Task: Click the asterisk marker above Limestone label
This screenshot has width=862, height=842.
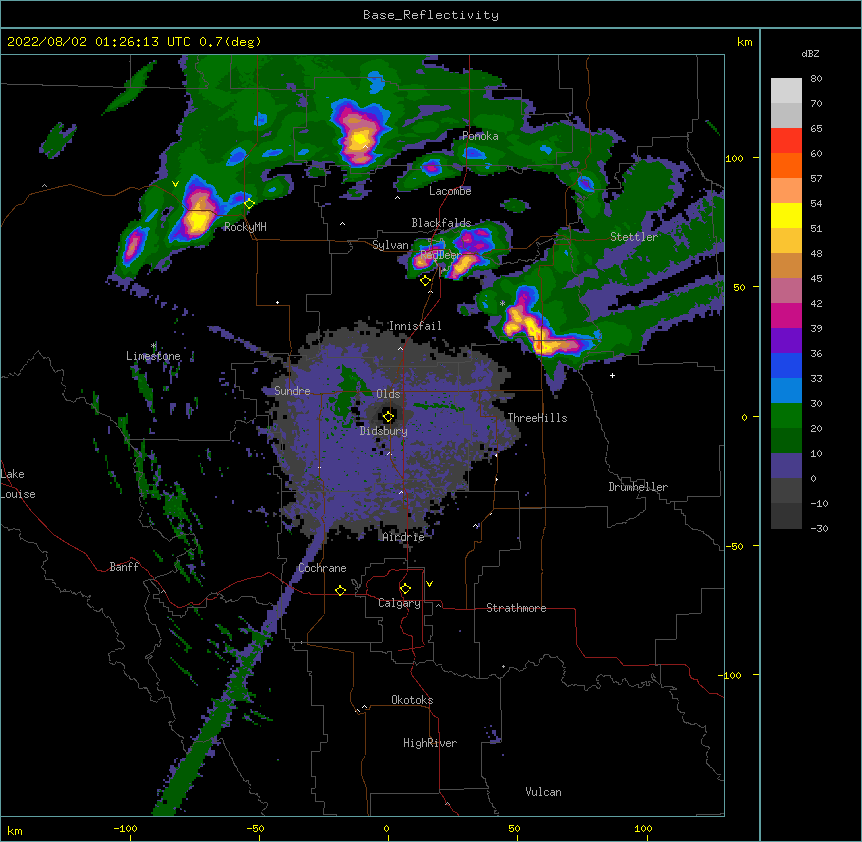Action: click(x=154, y=346)
